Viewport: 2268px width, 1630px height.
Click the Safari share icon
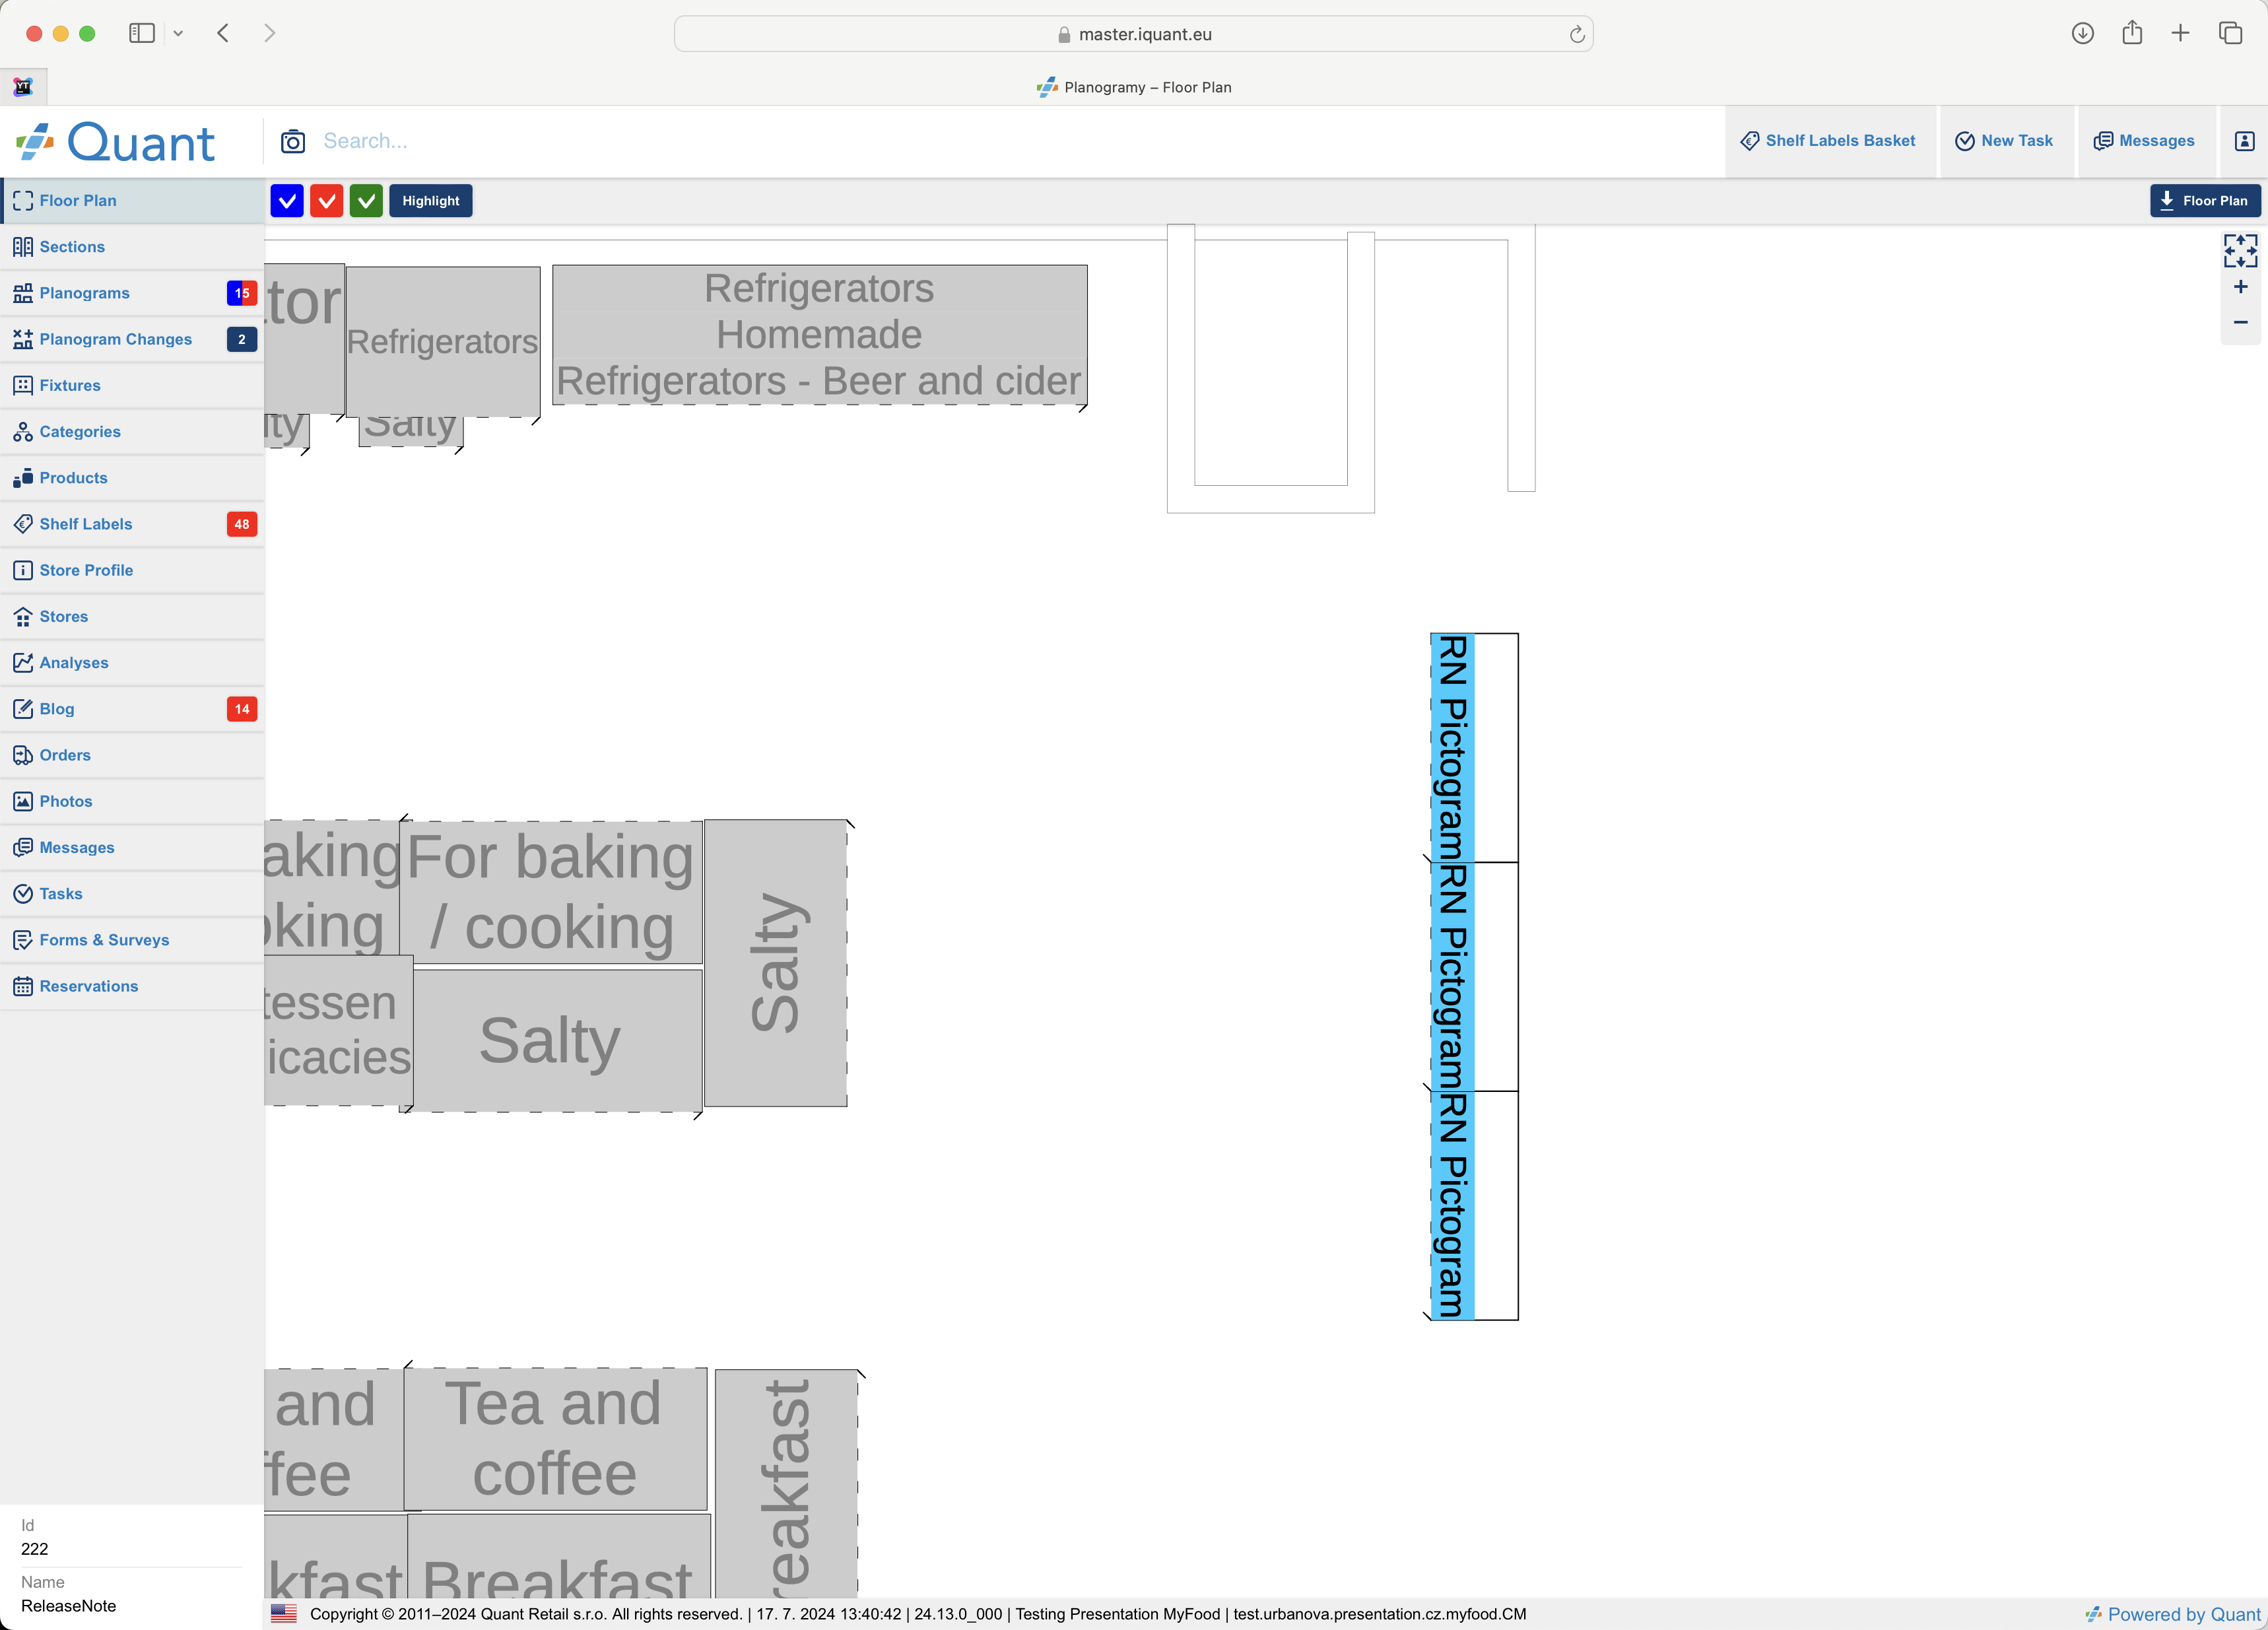point(2132,33)
